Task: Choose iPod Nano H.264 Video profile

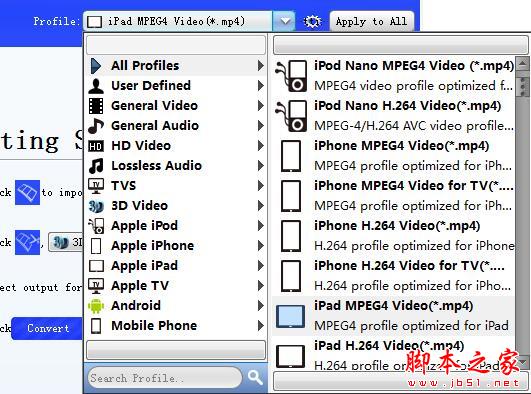Action: 394,116
